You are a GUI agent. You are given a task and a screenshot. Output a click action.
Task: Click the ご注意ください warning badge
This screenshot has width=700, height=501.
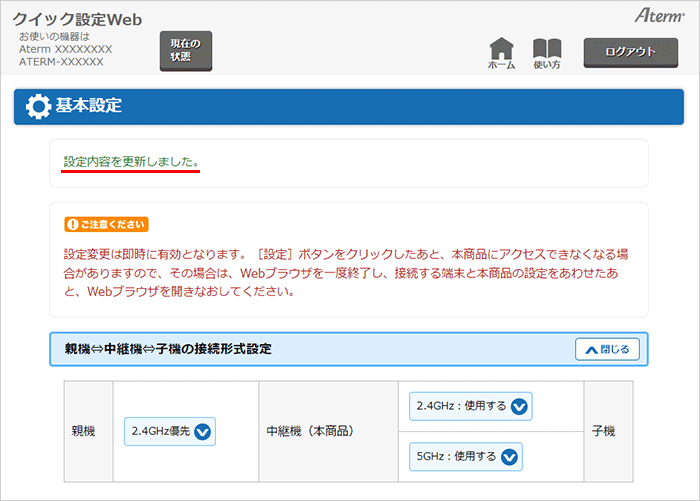click(x=106, y=224)
